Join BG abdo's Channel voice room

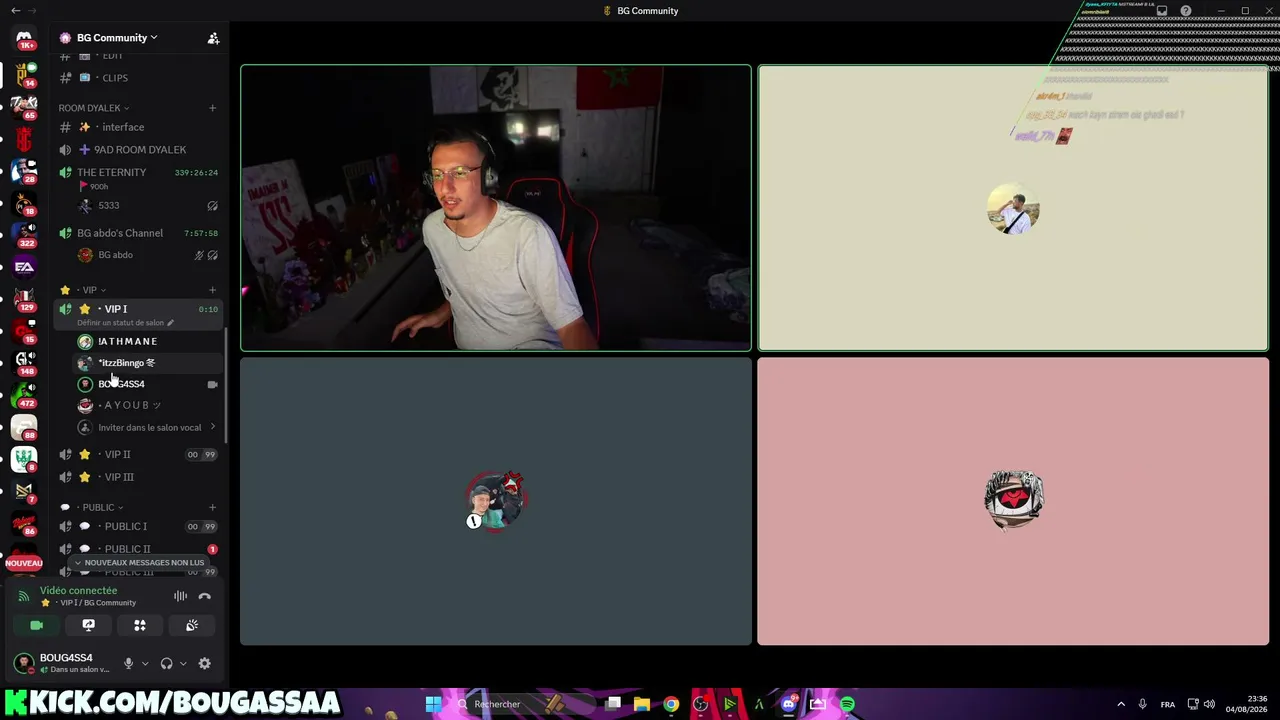(138, 233)
